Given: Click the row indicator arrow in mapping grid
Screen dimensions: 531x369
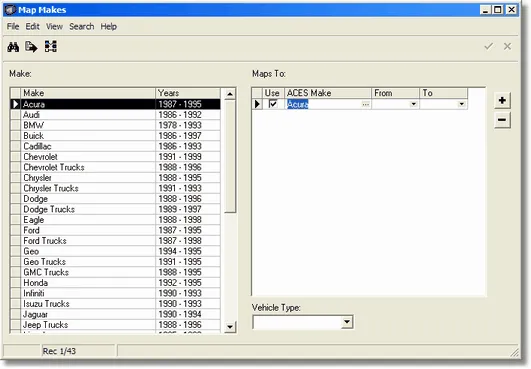Looking at the screenshot, I should tap(257, 104).
